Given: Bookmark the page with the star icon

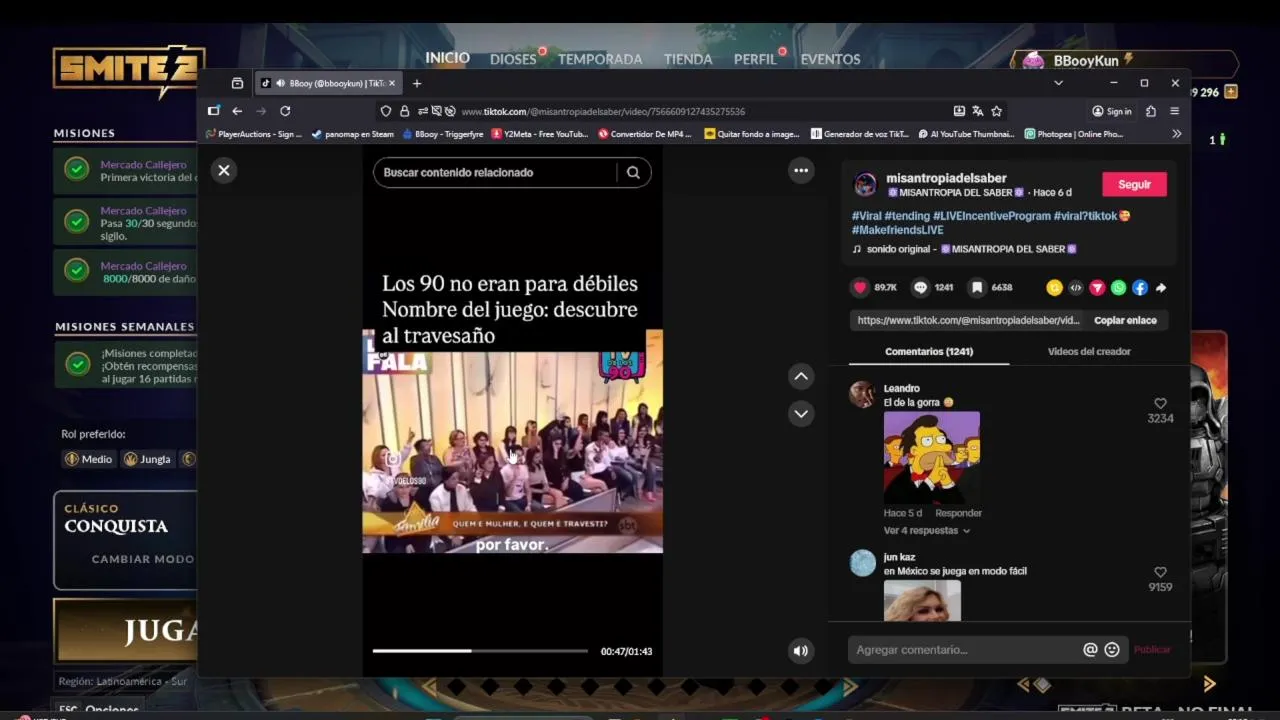Looking at the screenshot, I should [x=996, y=111].
